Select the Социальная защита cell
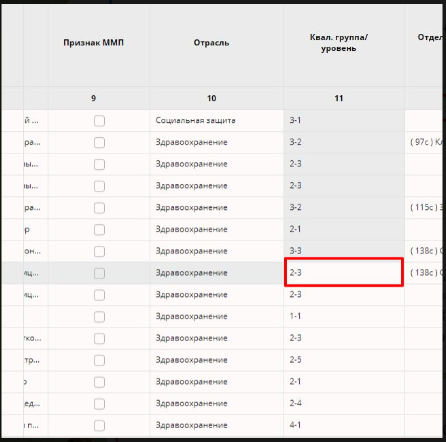446x442 pixels. pyautogui.click(x=216, y=121)
